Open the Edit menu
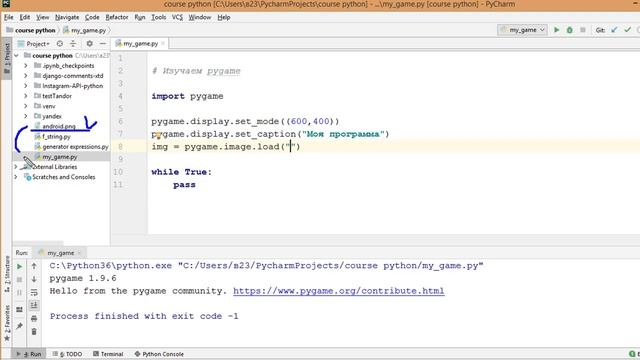 (x=25, y=17)
